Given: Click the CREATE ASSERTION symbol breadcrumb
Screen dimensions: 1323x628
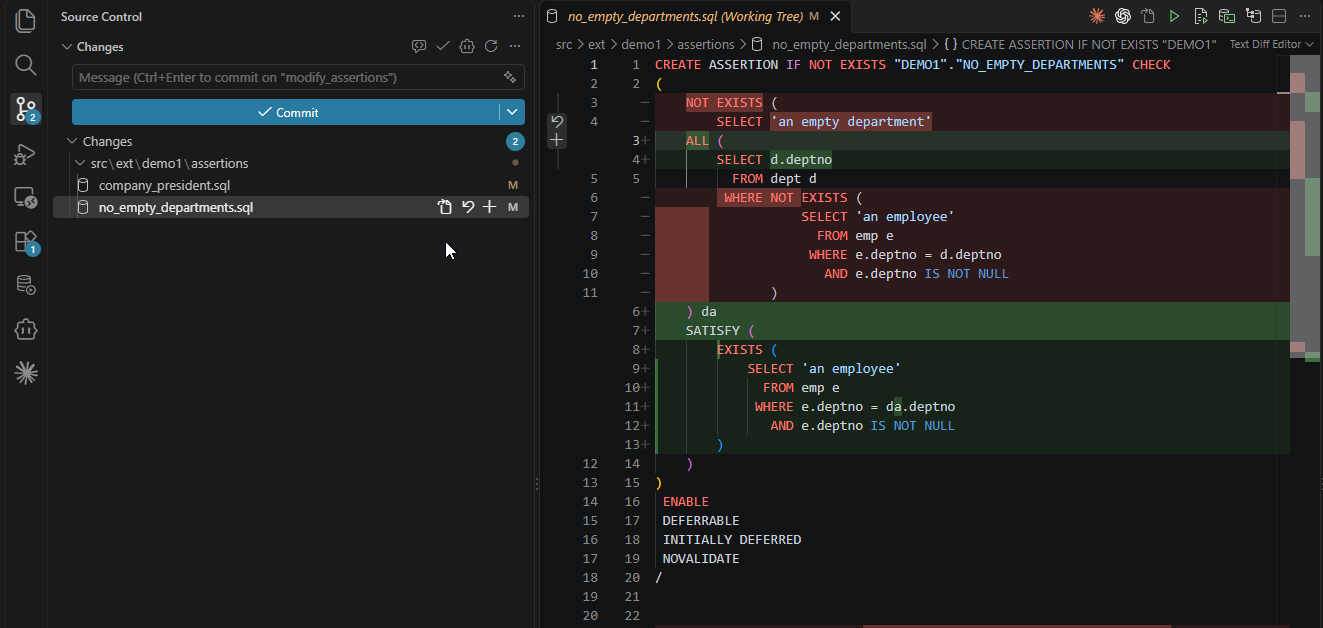Looking at the screenshot, I should point(1079,44).
